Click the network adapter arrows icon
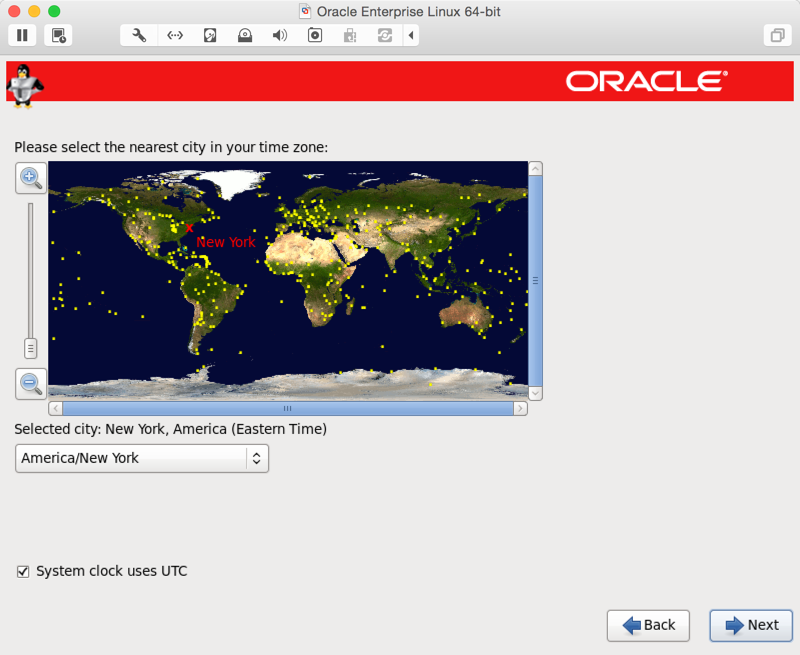Viewport: 800px width, 655px height. pyautogui.click(x=175, y=35)
